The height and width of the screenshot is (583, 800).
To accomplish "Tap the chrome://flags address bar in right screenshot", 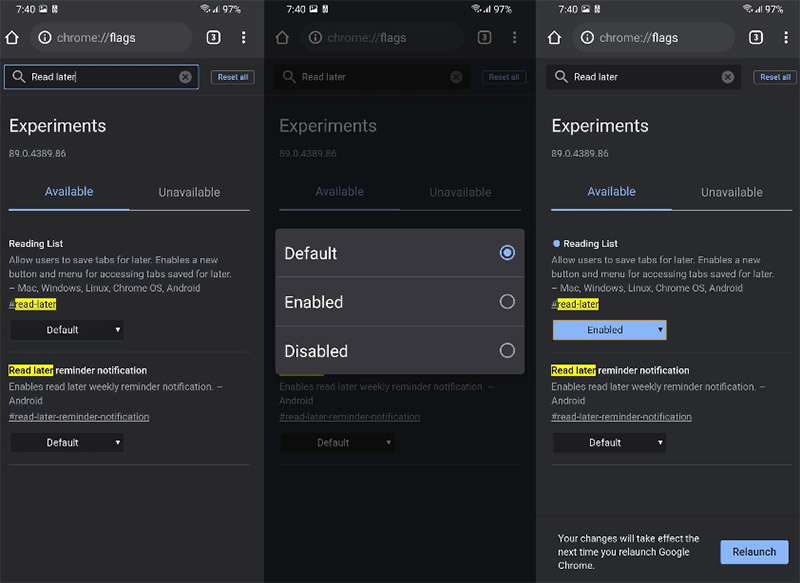I will (654, 37).
